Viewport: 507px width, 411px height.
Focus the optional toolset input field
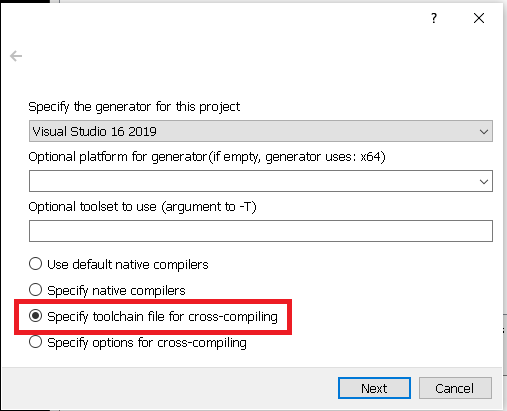(x=261, y=231)
